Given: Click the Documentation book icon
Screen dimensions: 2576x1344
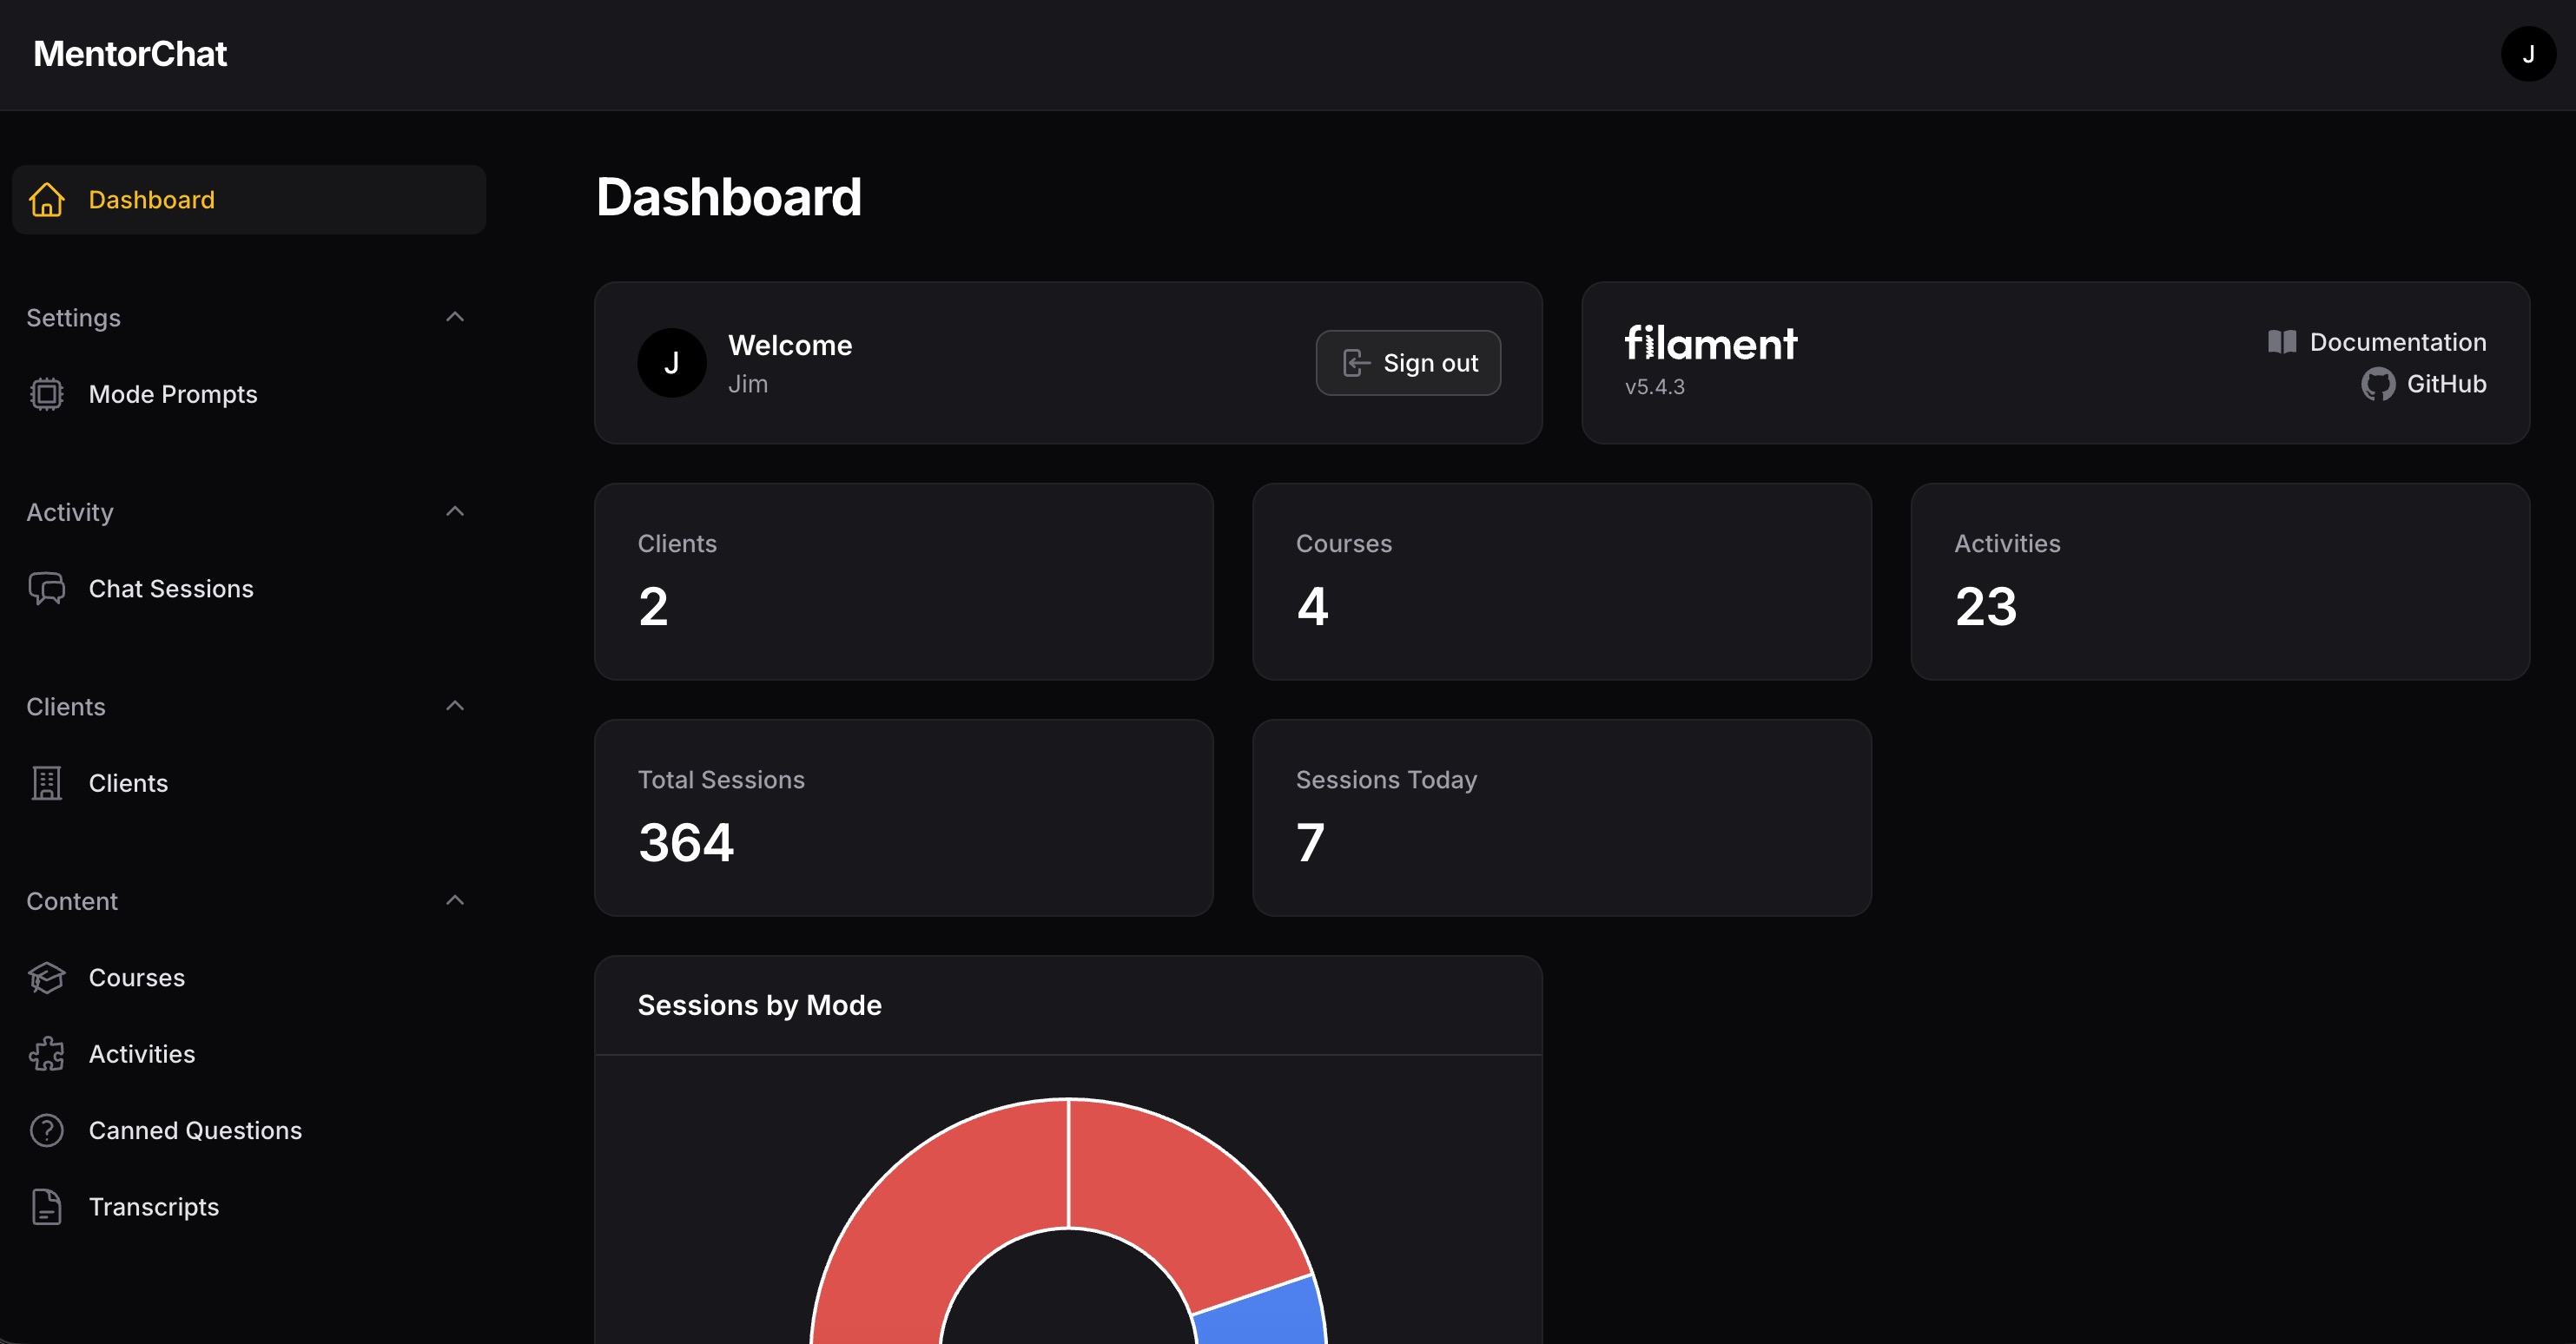Looking at the screenshot, I should [x=2284, y=341].
